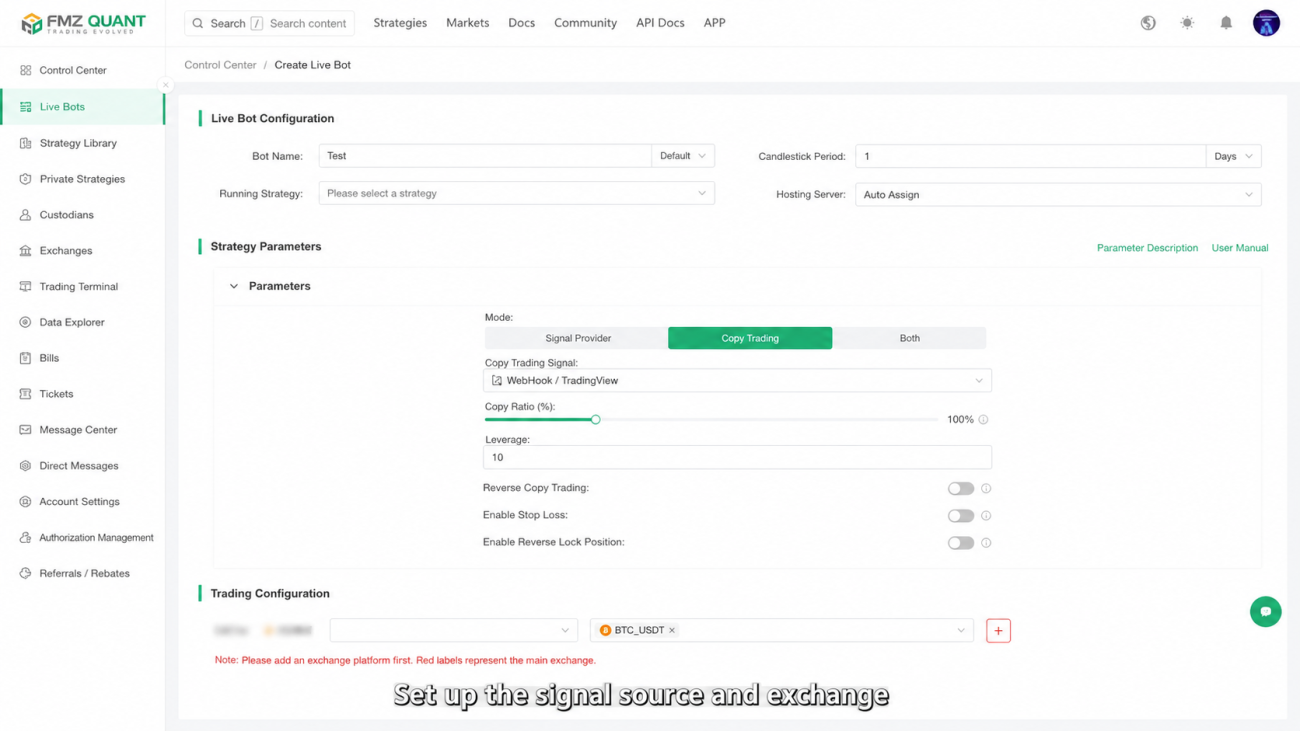Open the green chat support bubble

(x=1265, y=612)
